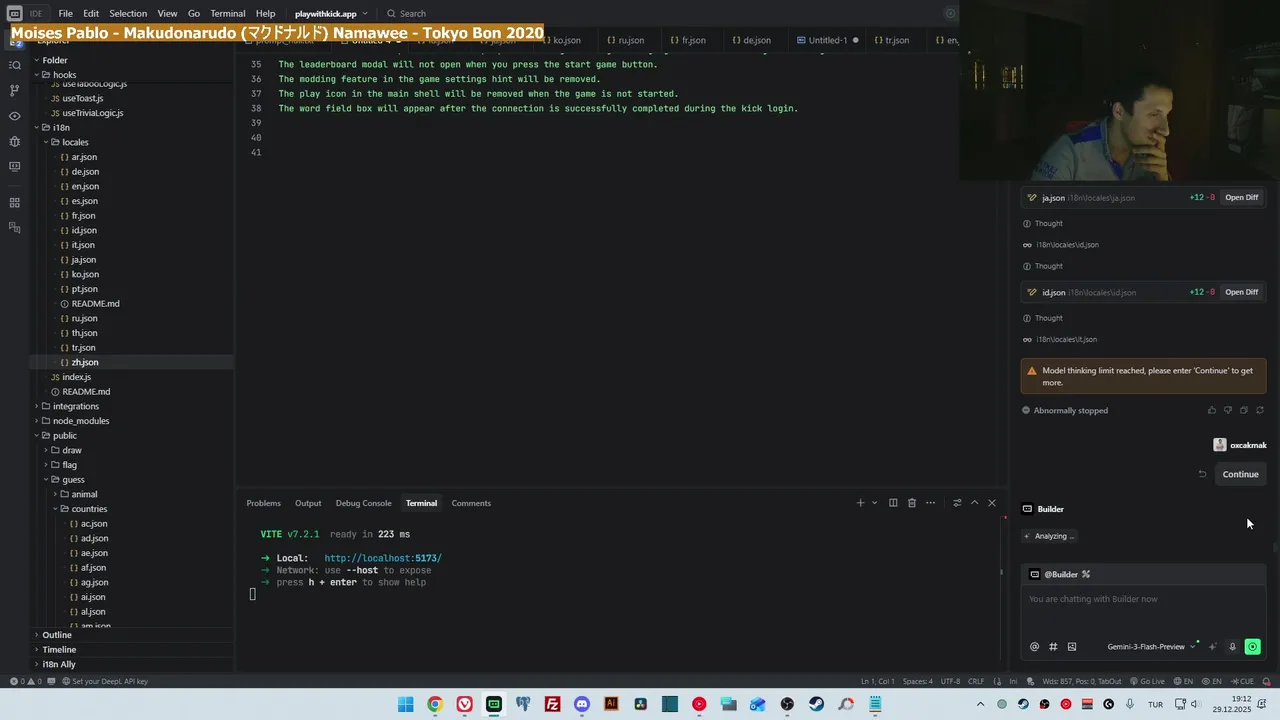Open the terminal panel's more actions menu
Image resolution: width=1280 pixels, height=720 pixels.
(930, 503)
